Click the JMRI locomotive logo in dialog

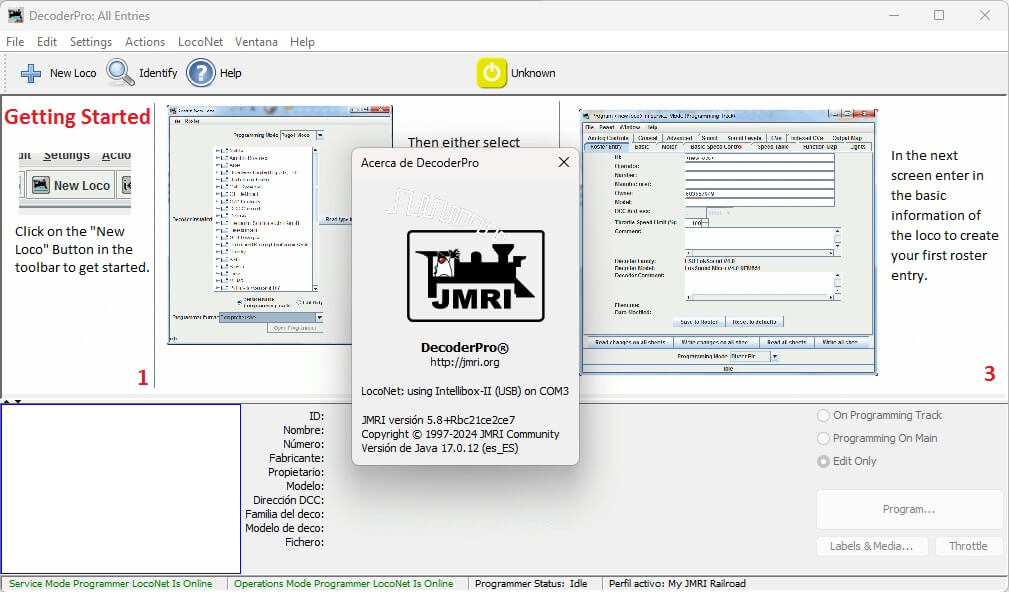[x=476, y=276]
